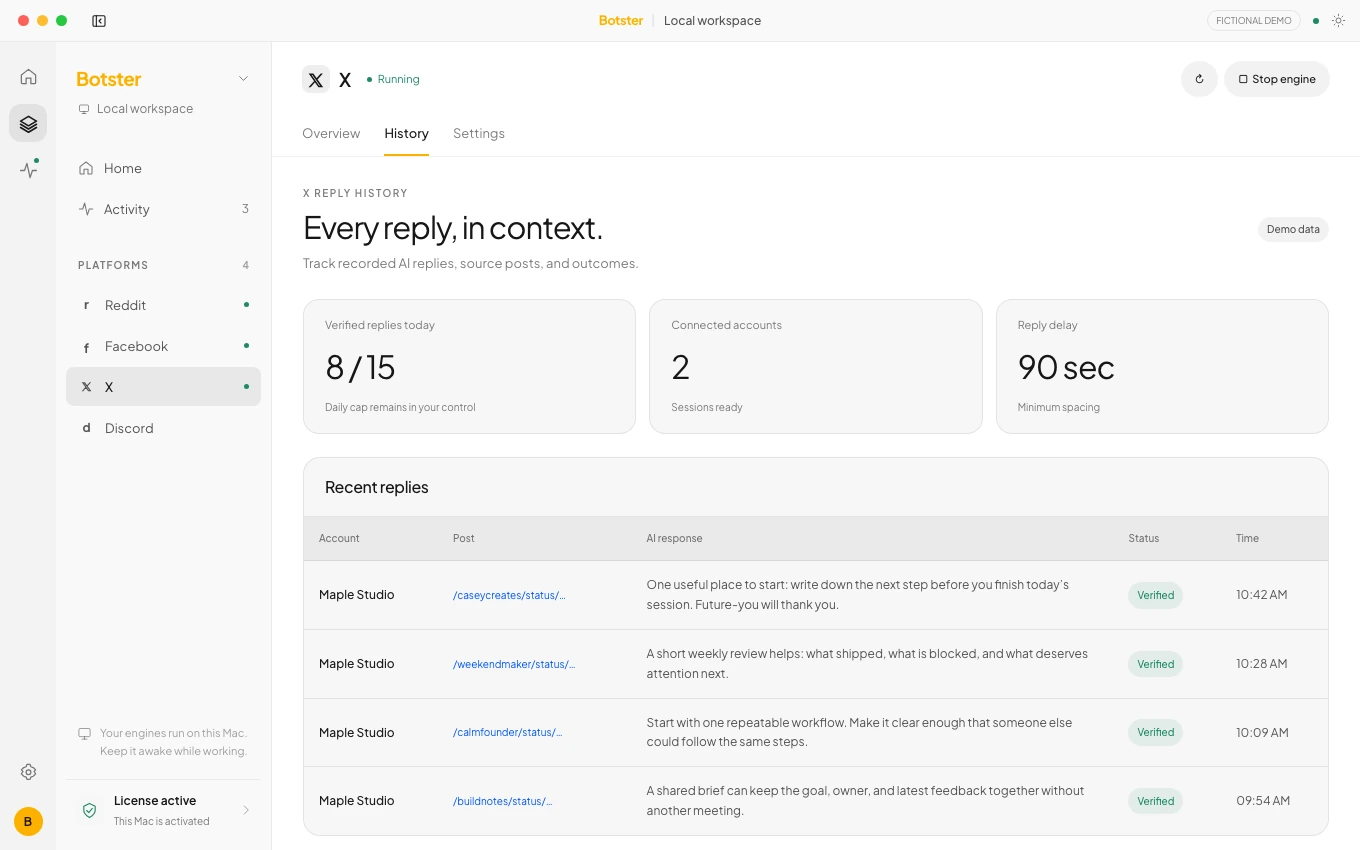Switch to the History tab
The height and width of the screenshot is (850, 1360).
406,133
